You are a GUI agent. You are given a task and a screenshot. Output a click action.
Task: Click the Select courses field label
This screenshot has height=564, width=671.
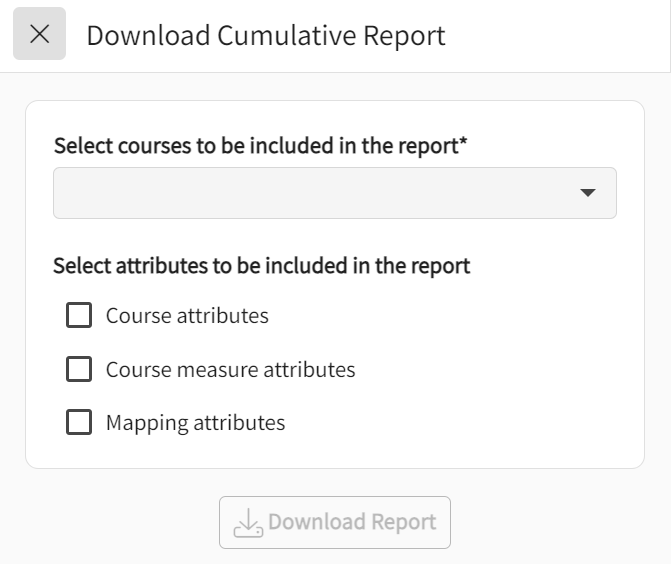tap(255, 146)
